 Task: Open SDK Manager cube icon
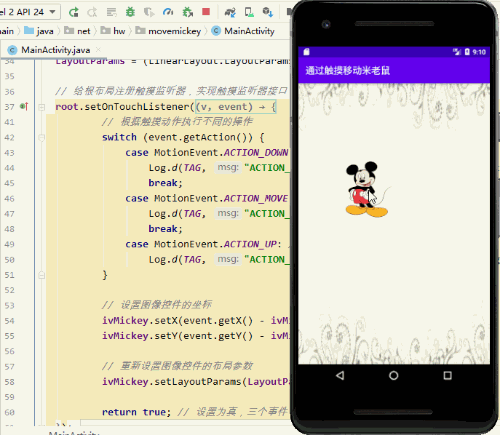coord(268,12)
